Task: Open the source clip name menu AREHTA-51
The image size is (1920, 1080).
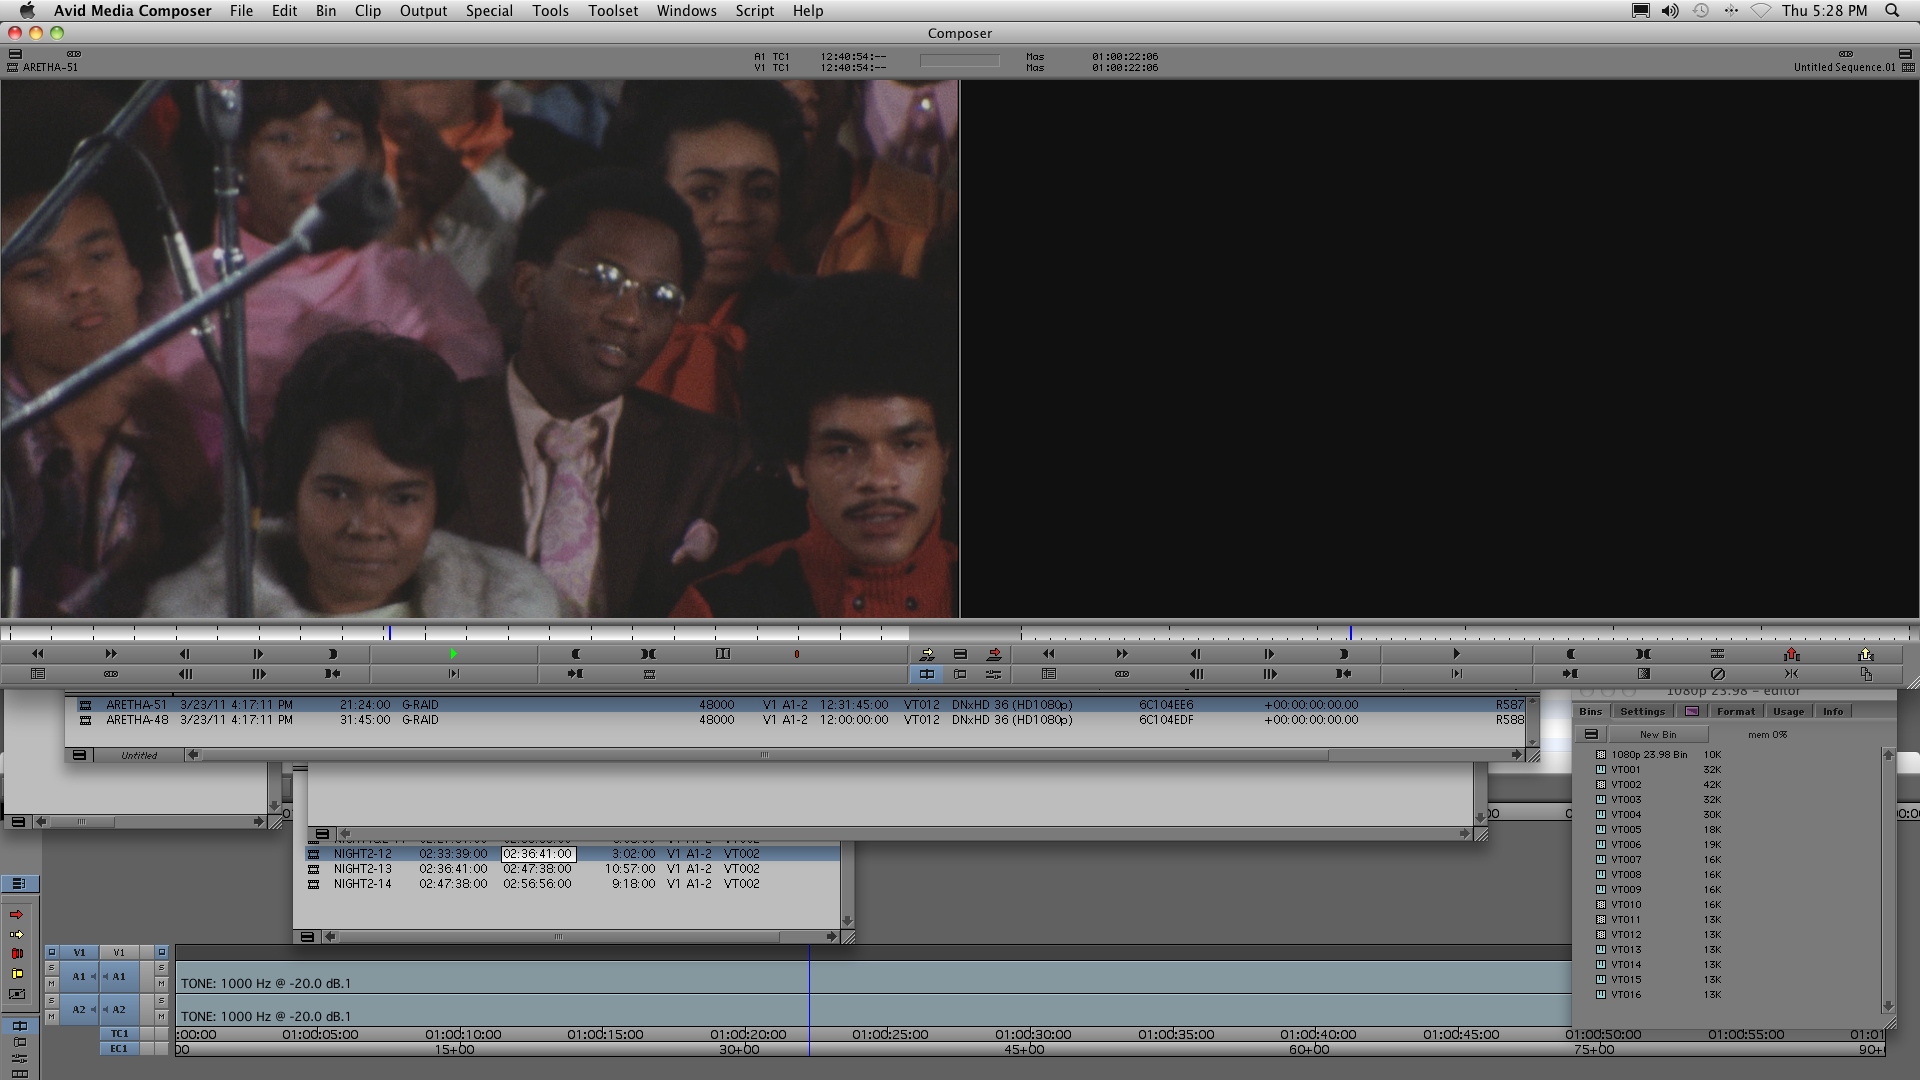Action: (50, 67)
